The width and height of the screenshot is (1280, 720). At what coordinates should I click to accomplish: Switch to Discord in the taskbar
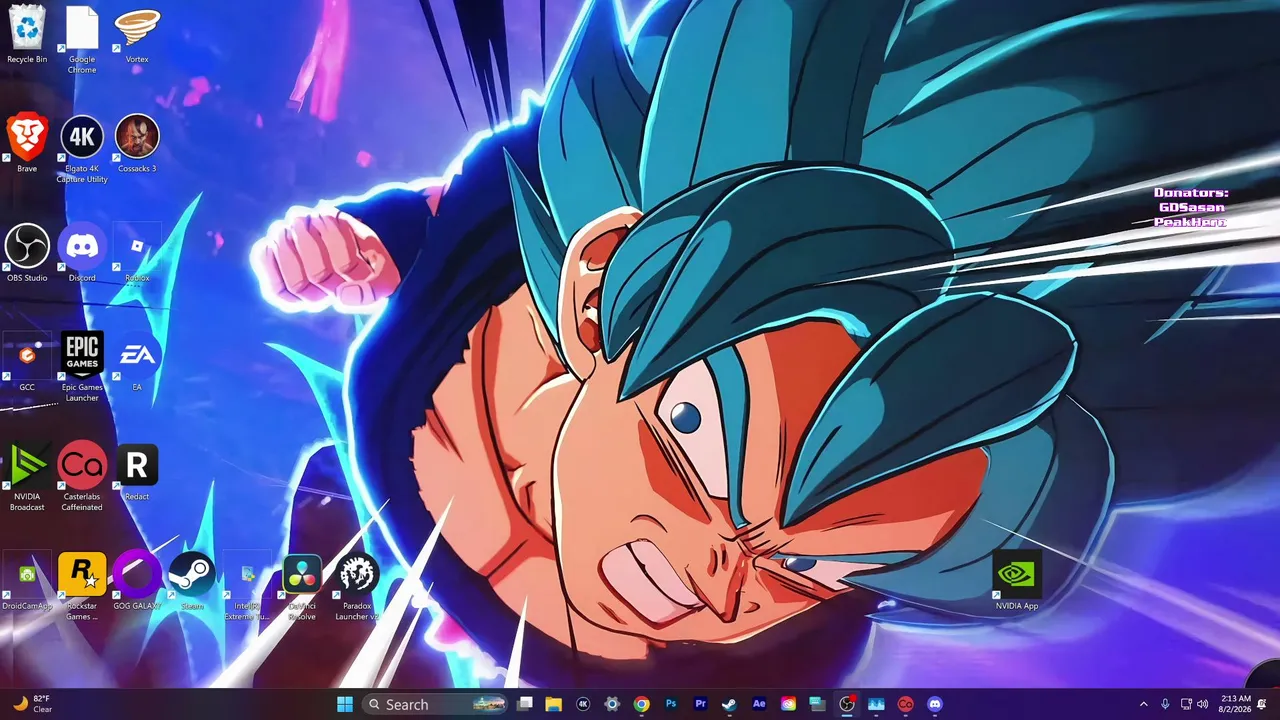point(935,704)
